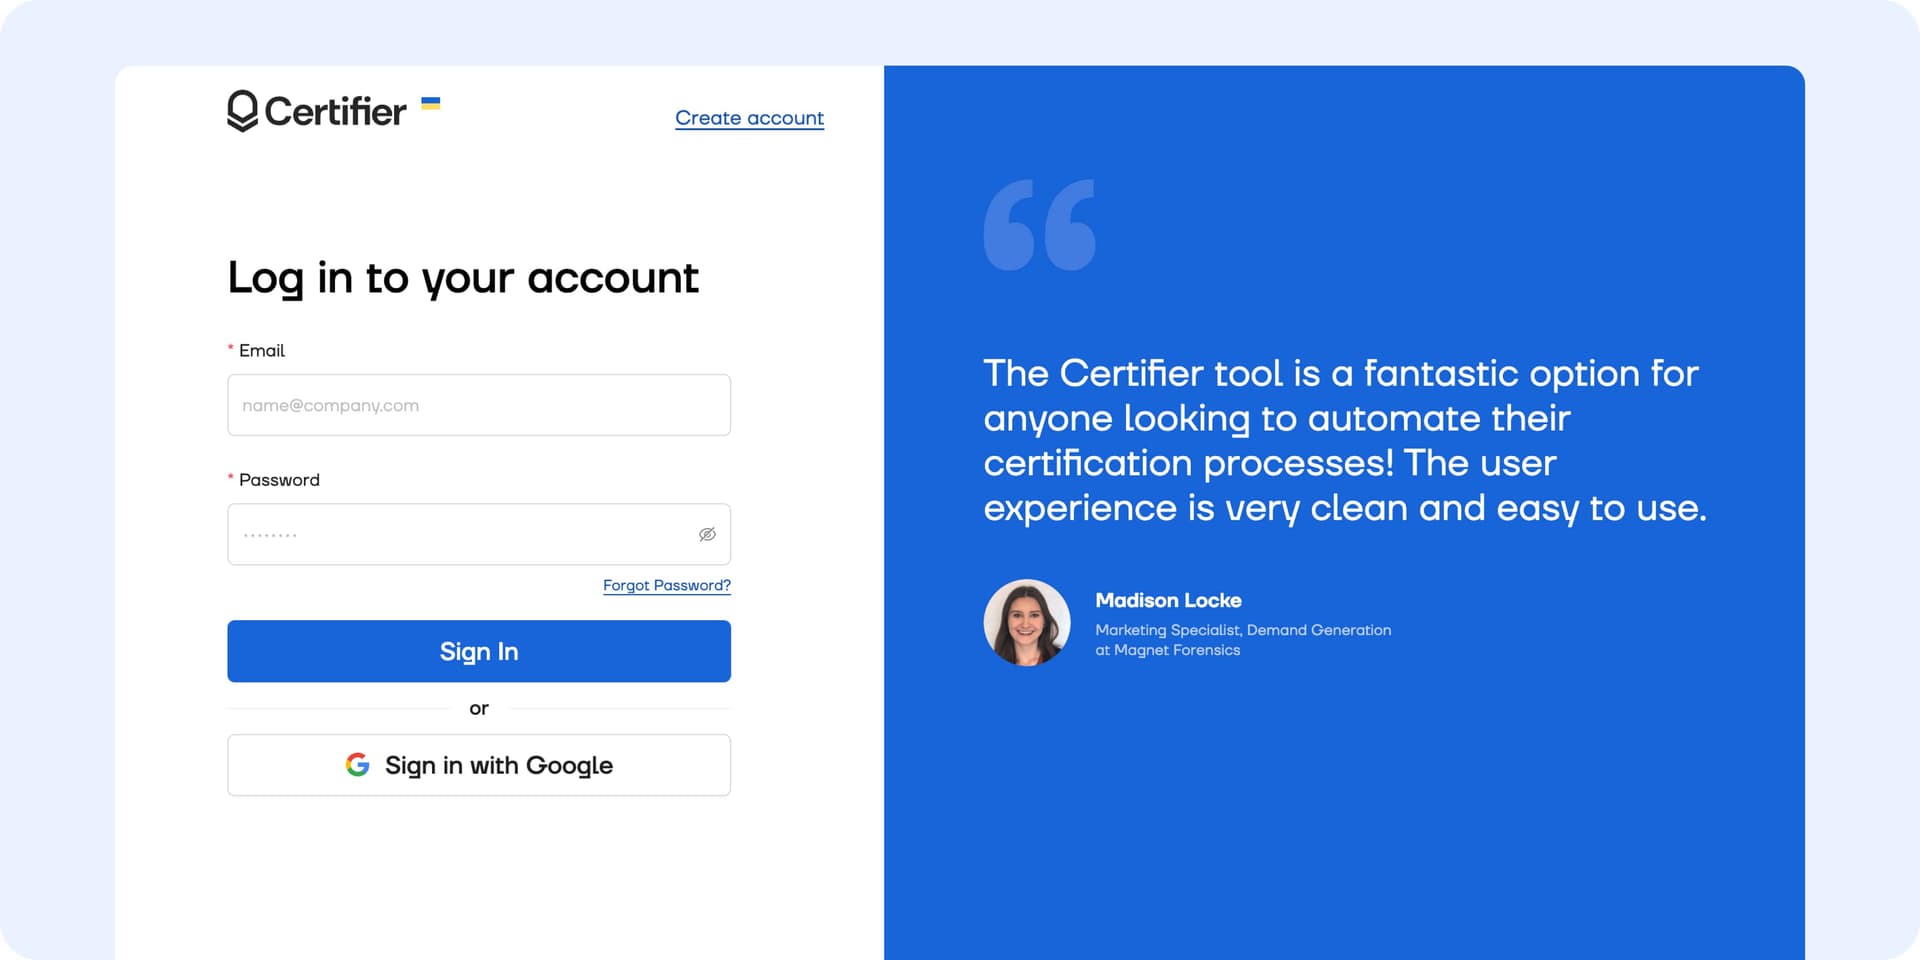Viewport: 1920px width, 960px height.
Task: Click the testimonial quote paragraph
Action: point(1344,441)
